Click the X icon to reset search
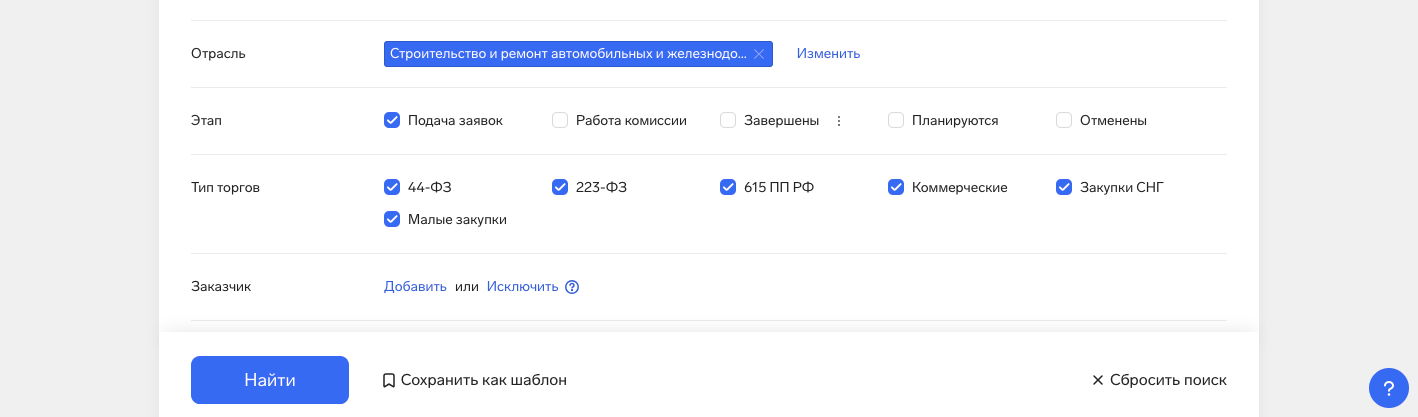 click(1097, 381)
